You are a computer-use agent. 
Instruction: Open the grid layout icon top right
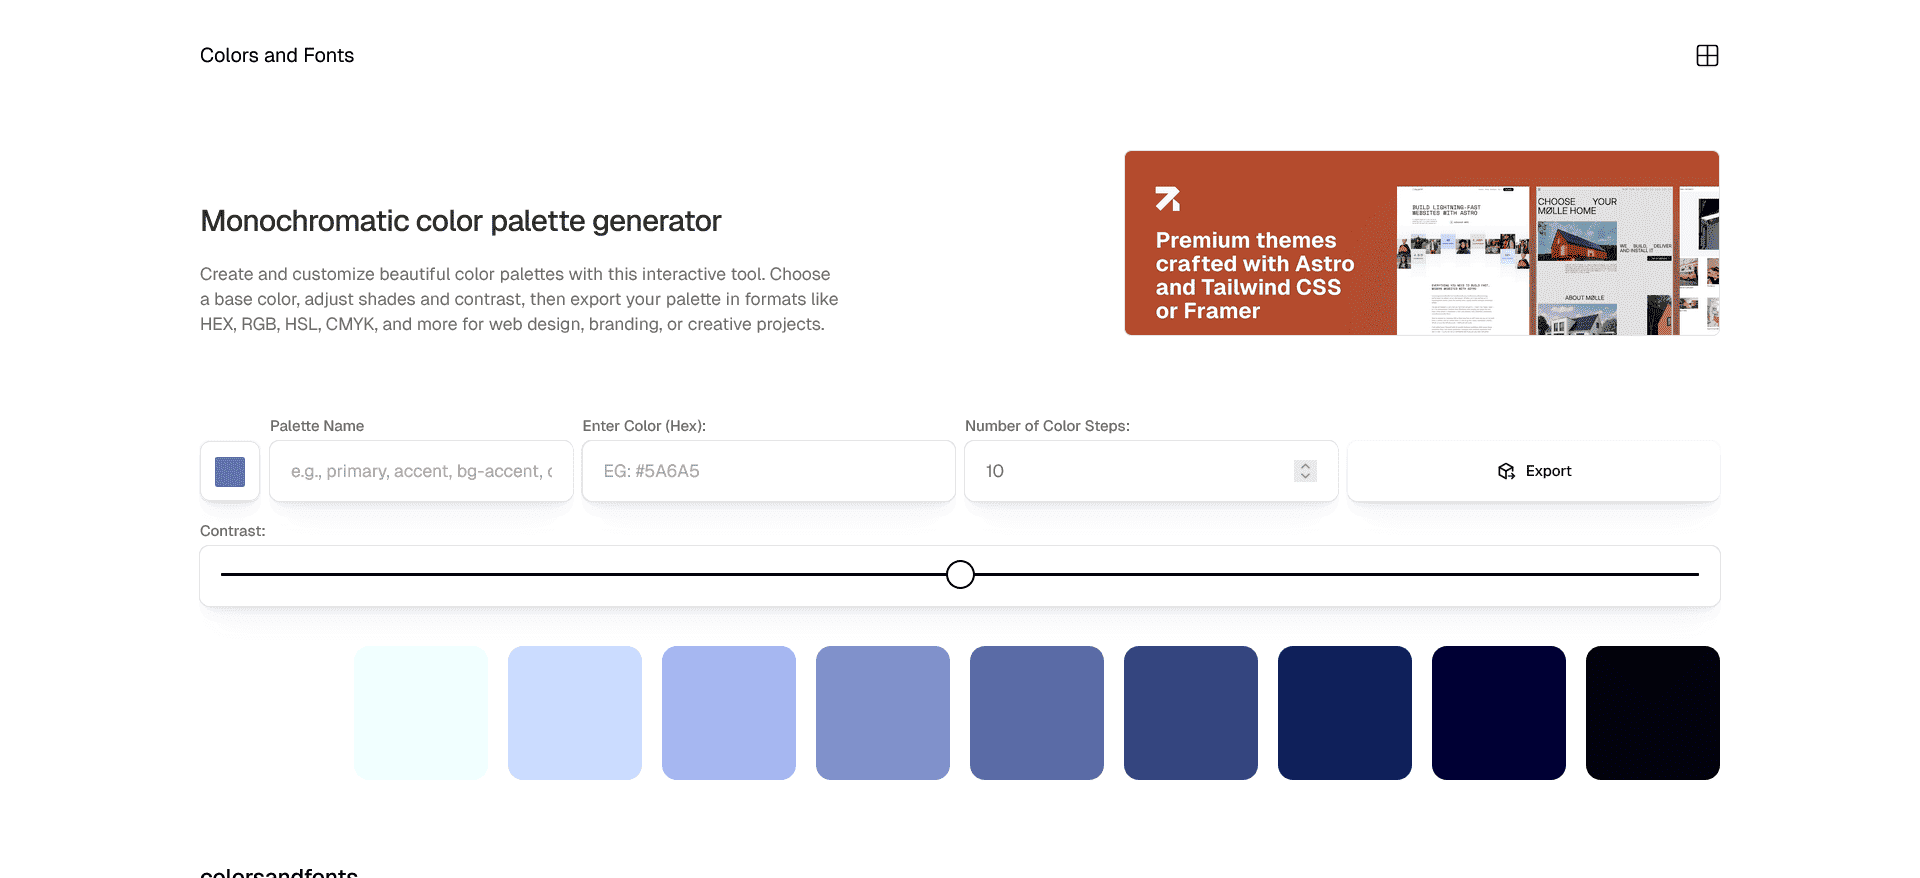click(1707, 55)
